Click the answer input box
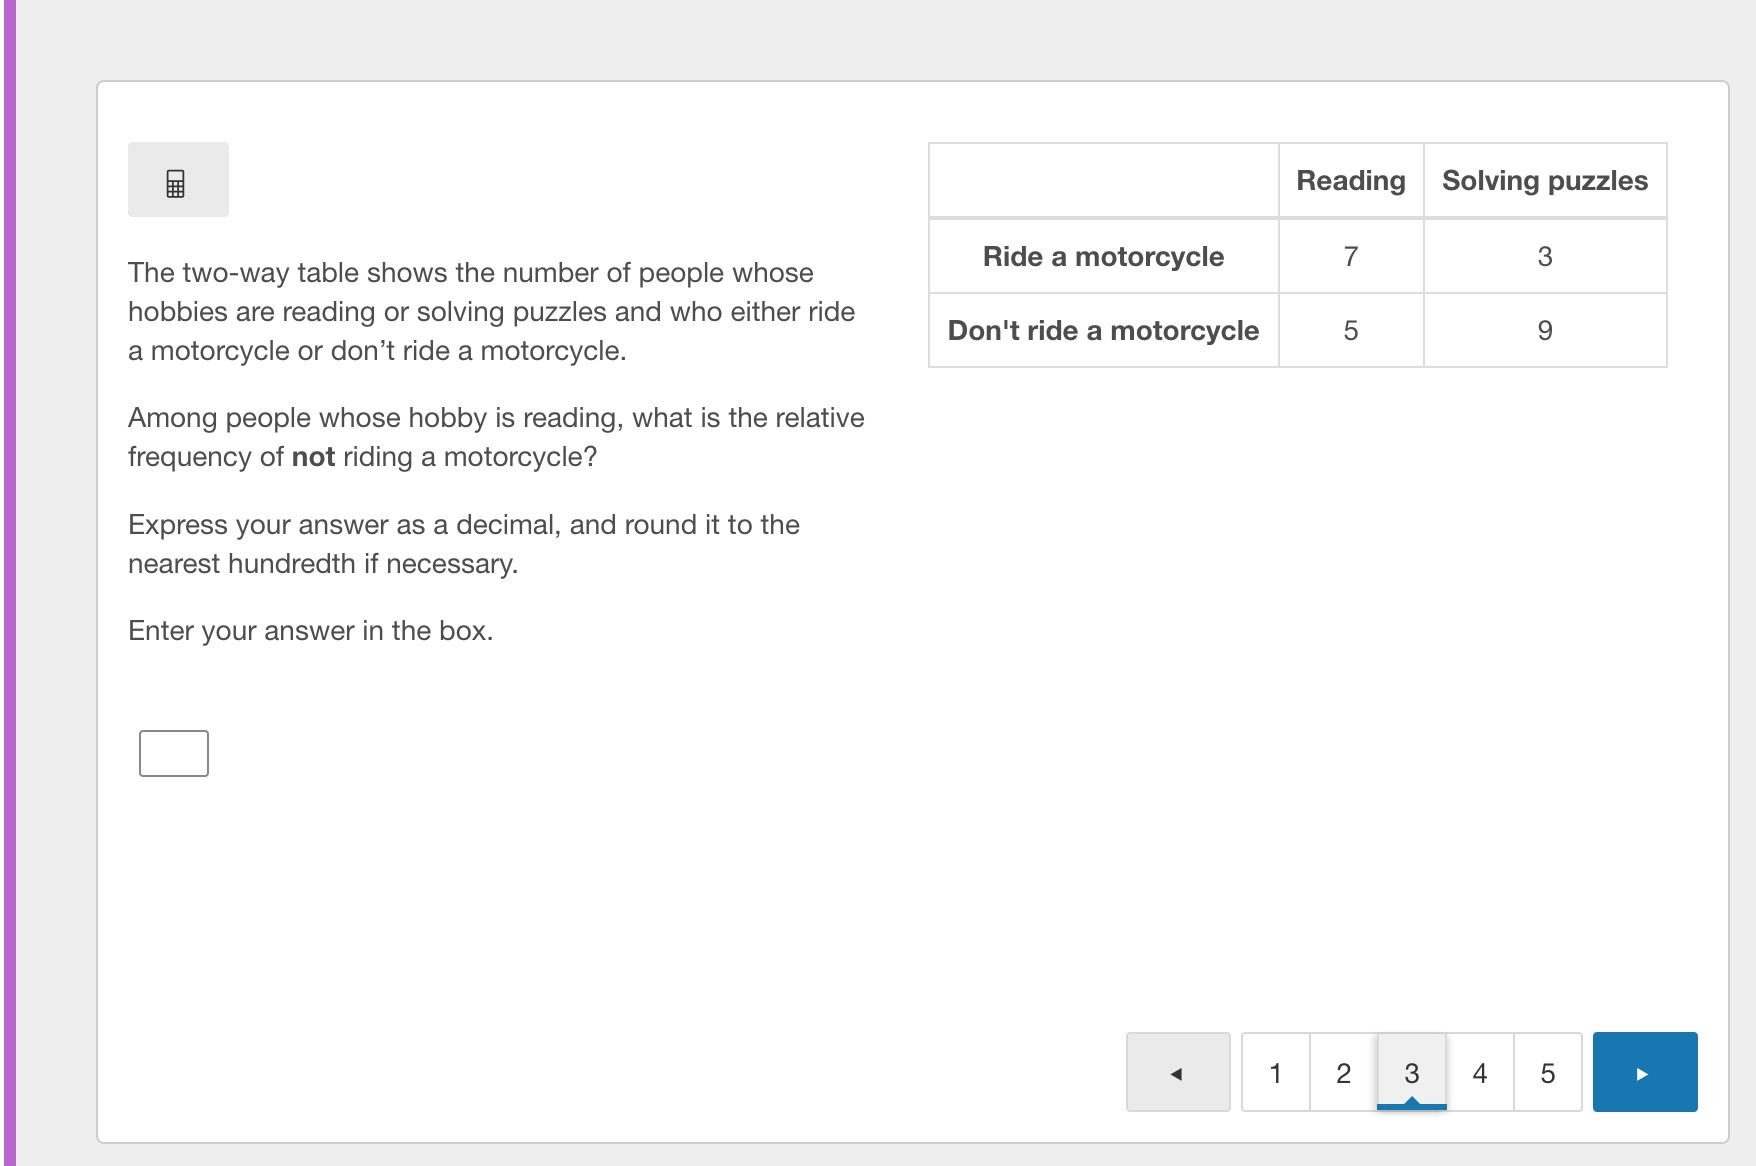This screenshot has height=1166, width=1756. point(174,753)
